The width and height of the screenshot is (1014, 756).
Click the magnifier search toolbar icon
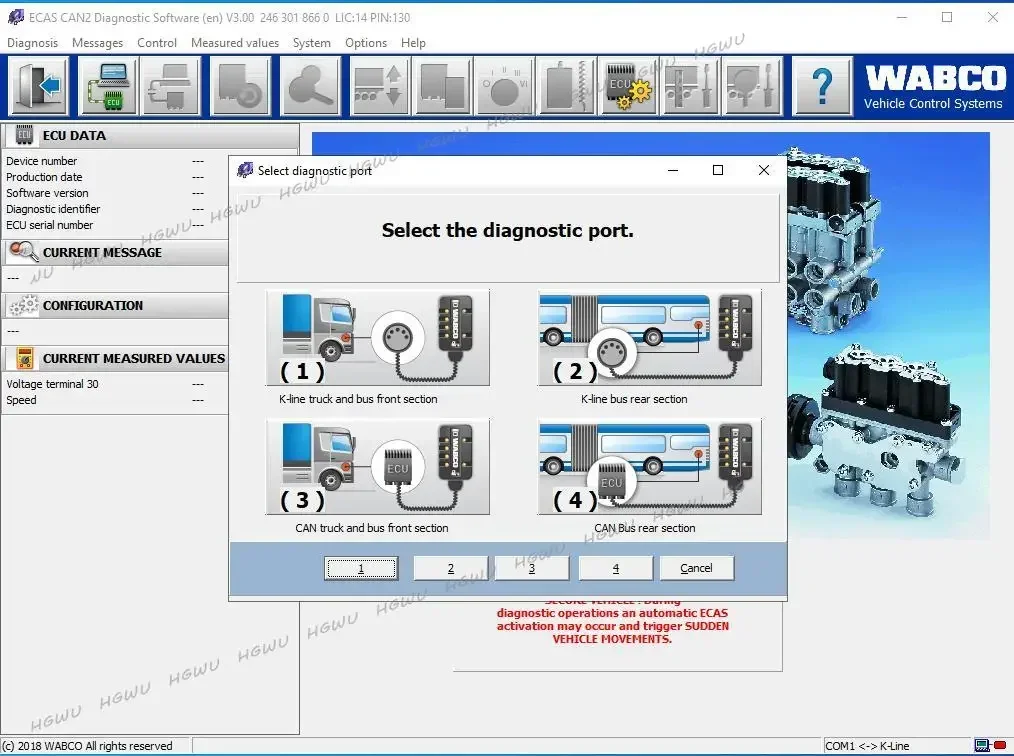coord(310,86)
